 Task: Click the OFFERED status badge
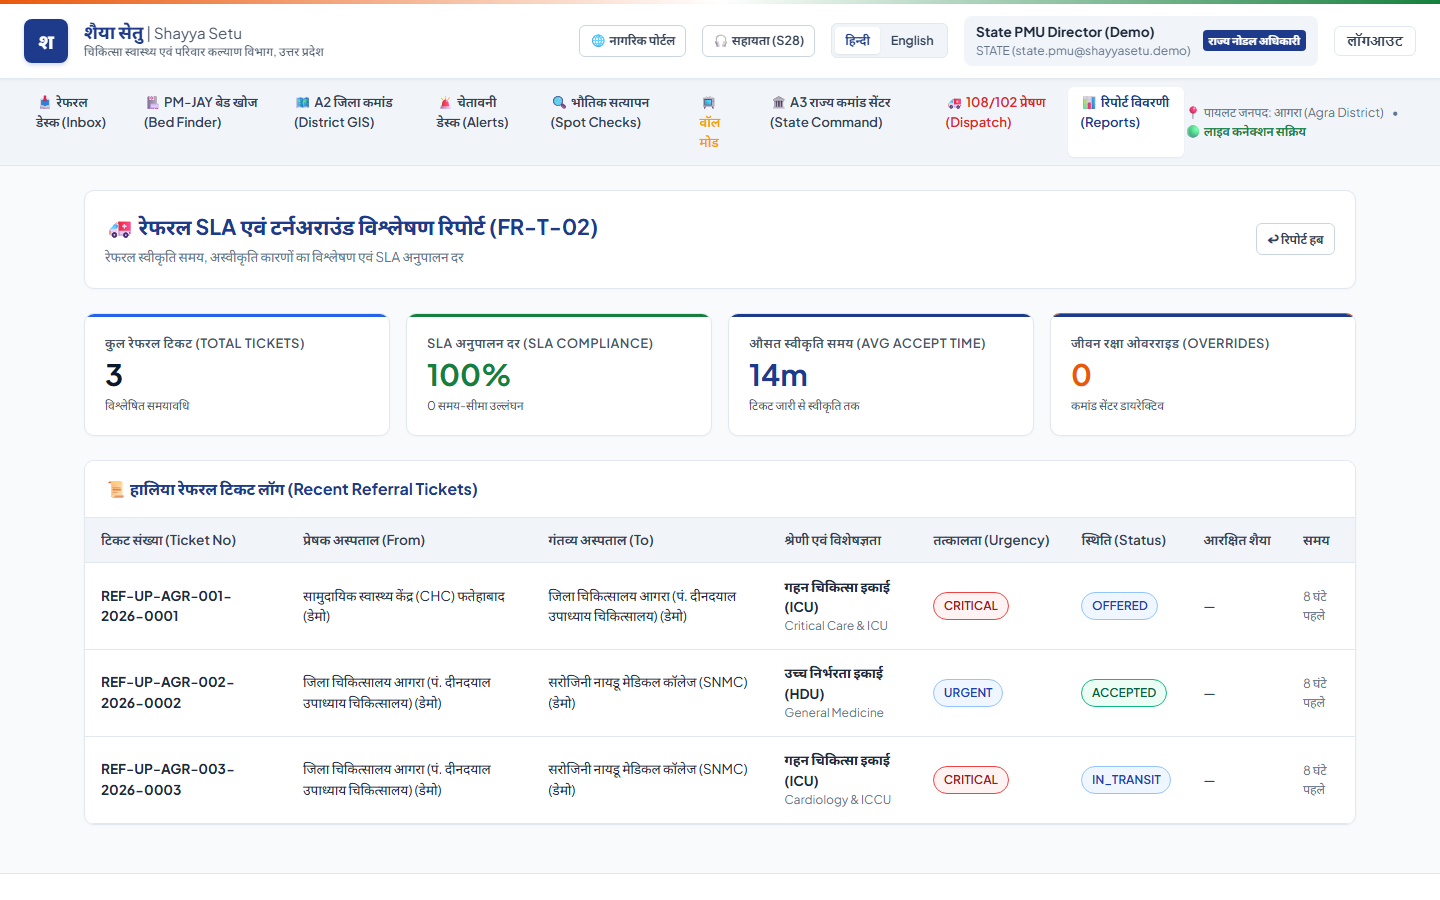tap(1119, 606)
